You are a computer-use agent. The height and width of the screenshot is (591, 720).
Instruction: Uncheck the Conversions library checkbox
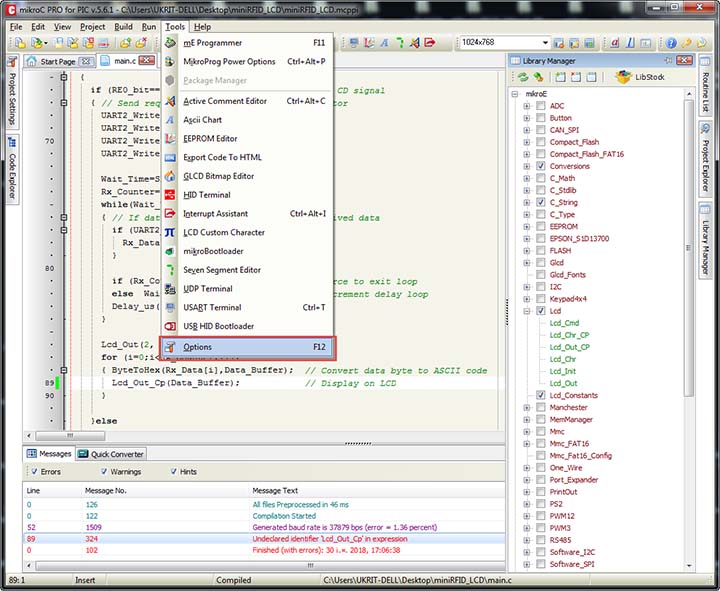(541, 166)
